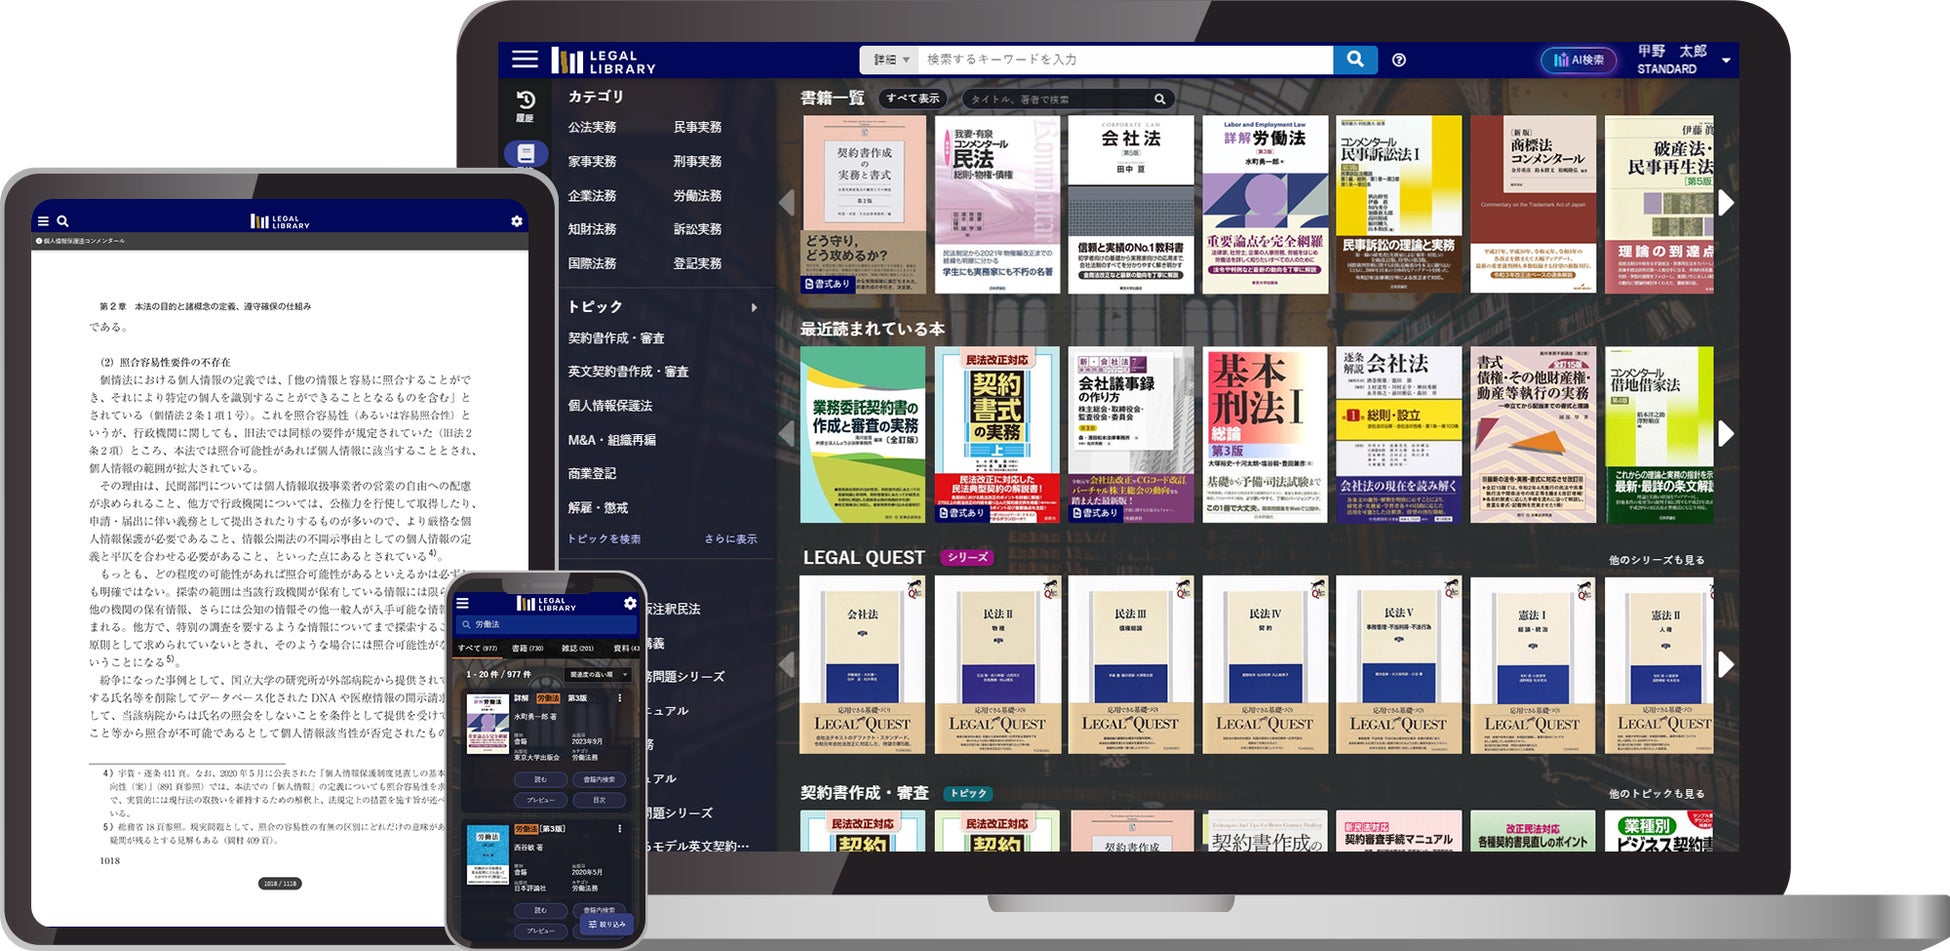Image resolution: width=1950 pixels, height=951 pixels.
Task: Click the Legal Library logo on the tablet
Action: pos(280,221)
